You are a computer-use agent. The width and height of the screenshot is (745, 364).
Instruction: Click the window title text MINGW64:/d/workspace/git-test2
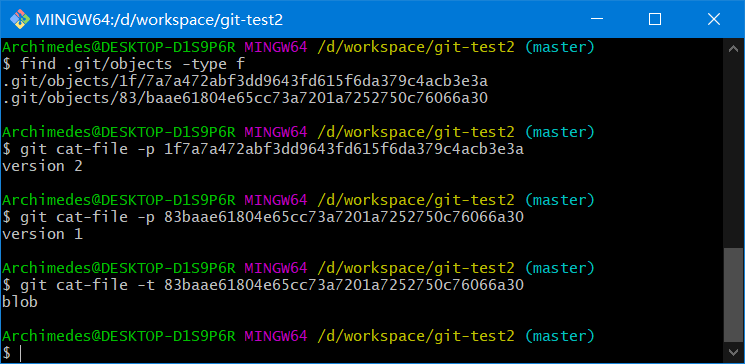(x=159, y=19)
